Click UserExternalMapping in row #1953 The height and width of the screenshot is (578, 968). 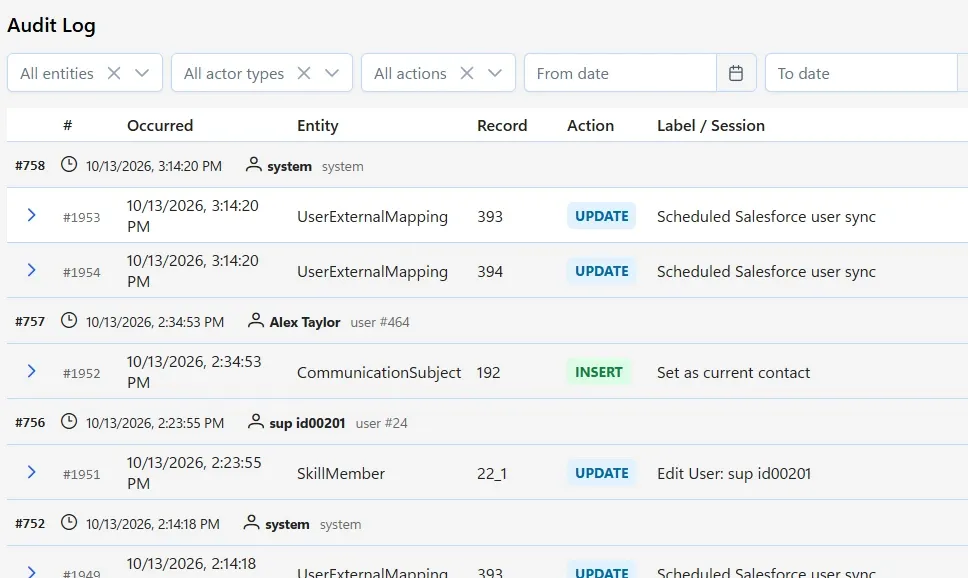tap(372, 217)
